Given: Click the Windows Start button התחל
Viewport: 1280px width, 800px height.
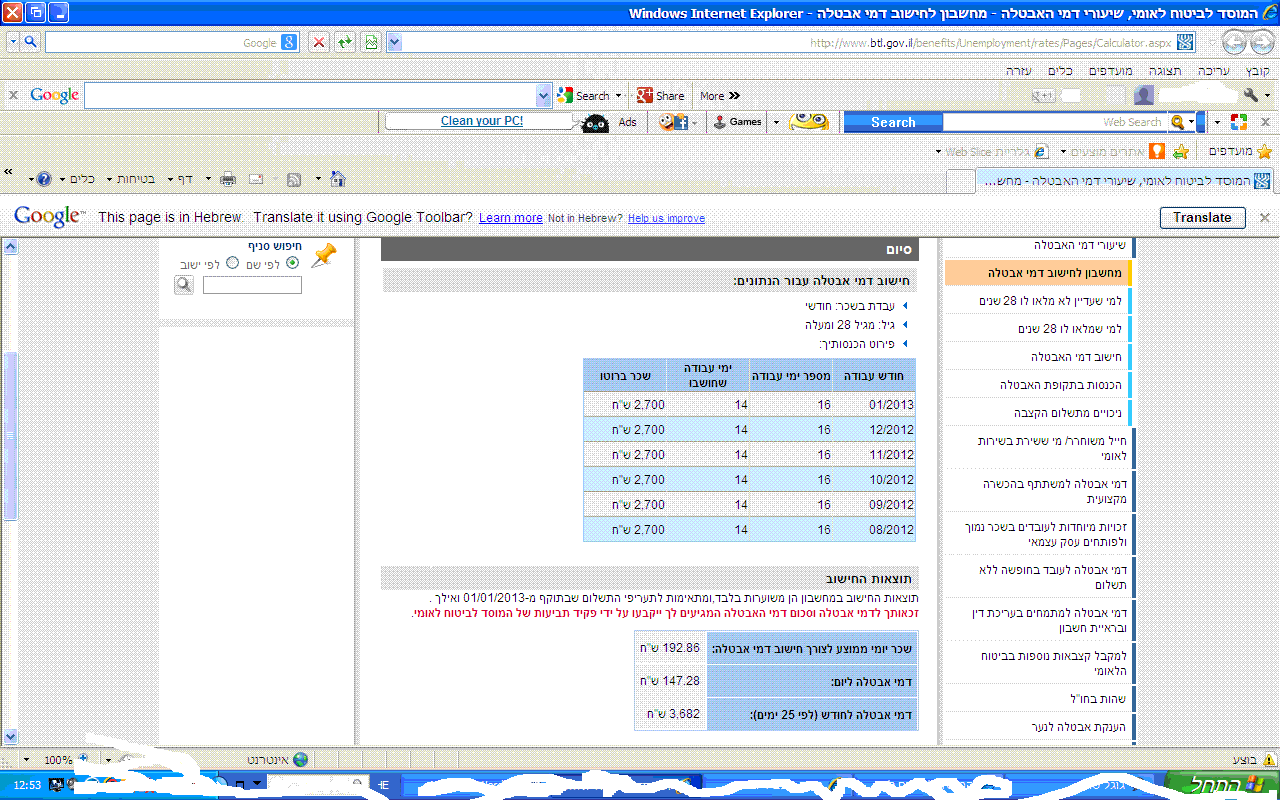Looking at the screenshot, I should (1222, 784).
